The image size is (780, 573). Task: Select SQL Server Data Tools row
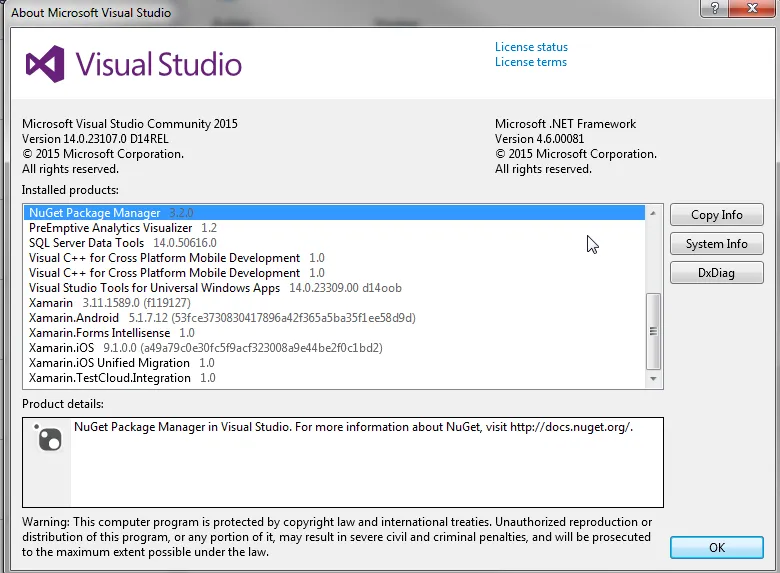coord(334,243)
